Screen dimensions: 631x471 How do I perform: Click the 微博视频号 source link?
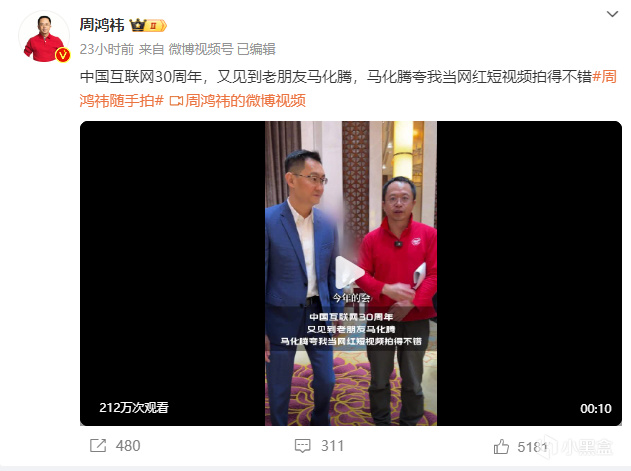pos(201,49)
